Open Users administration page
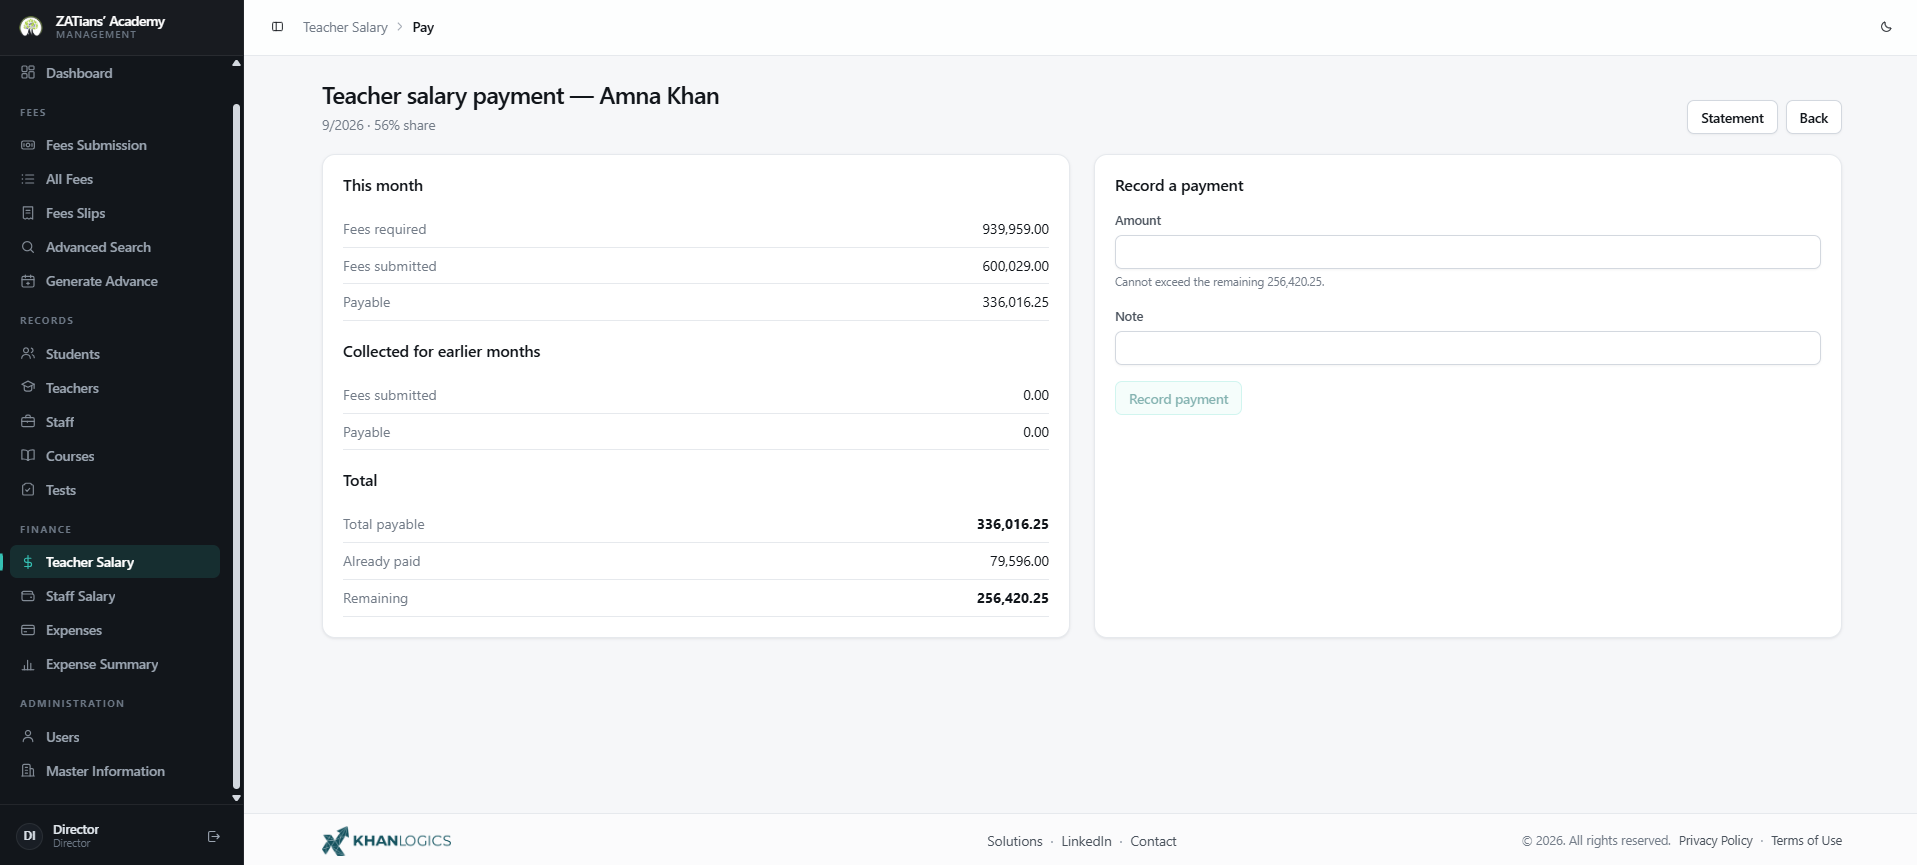The image size is (1917, 865). pos(115,737)
